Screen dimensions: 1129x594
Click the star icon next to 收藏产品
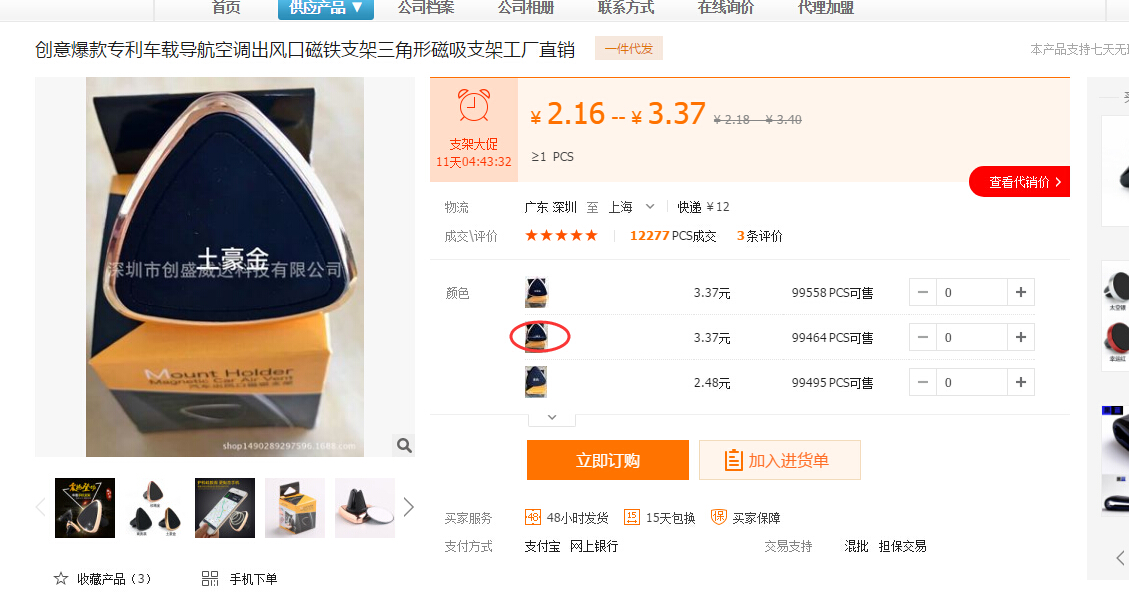coord(61,578)
